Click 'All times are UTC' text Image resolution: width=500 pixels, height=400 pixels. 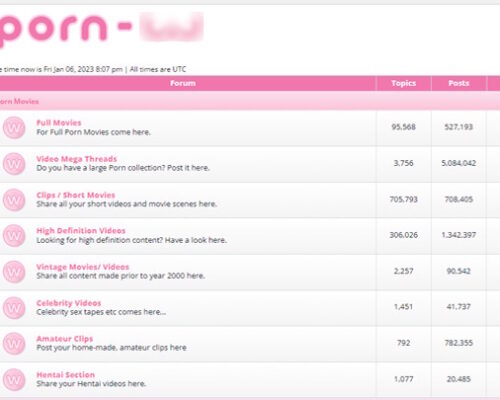(x=158, y=69)
